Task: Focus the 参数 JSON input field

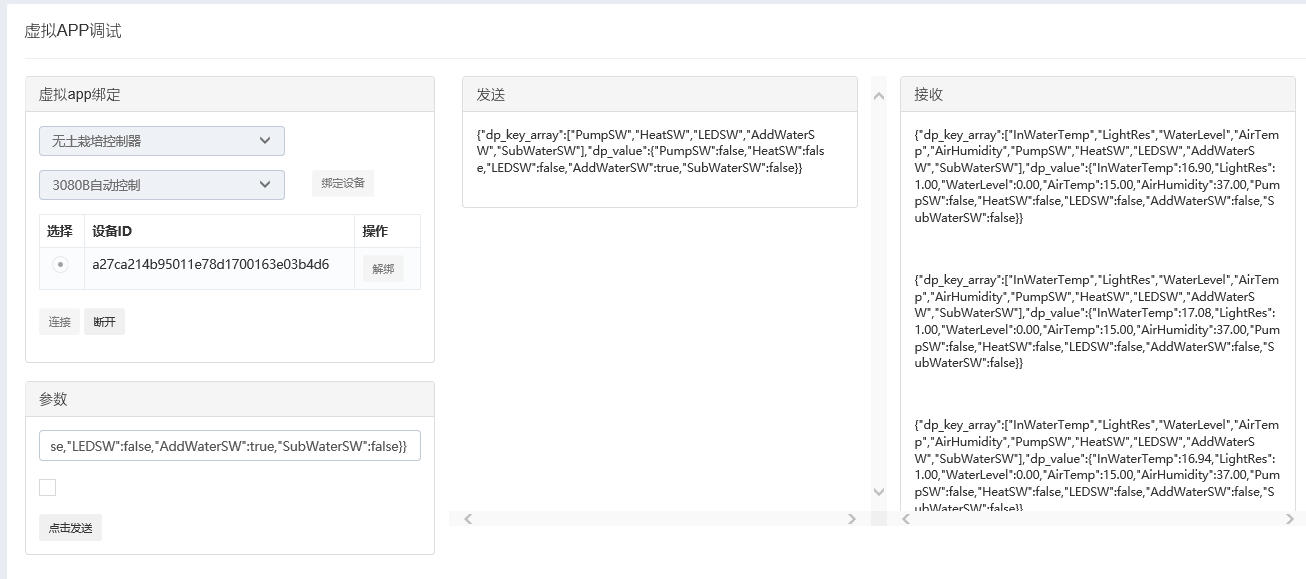Action: [x=229, y=446]
